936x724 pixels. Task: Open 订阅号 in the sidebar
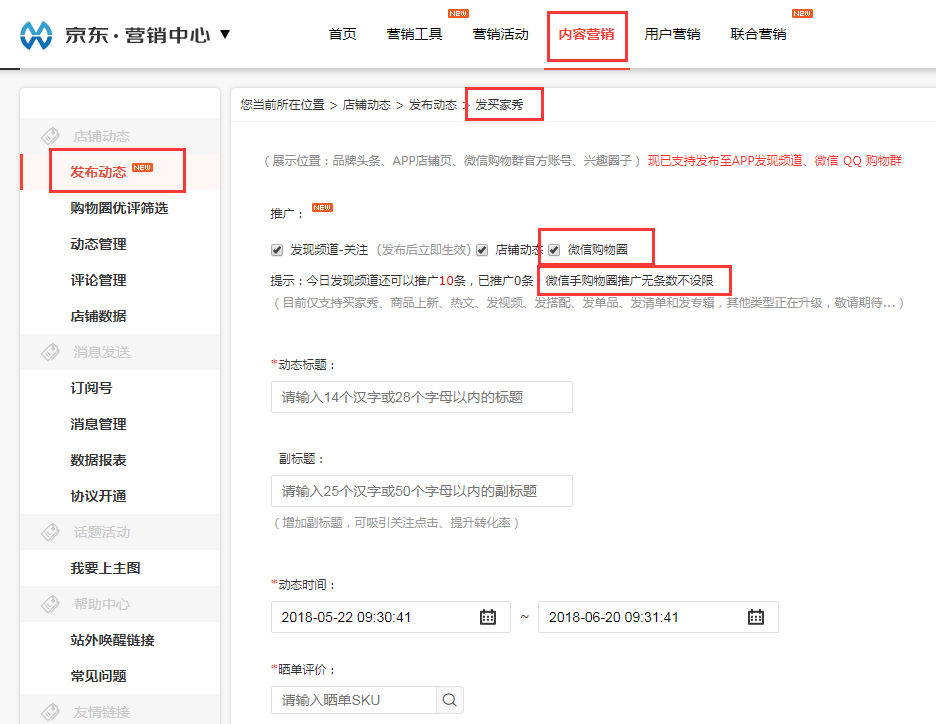tap(91, 388)
